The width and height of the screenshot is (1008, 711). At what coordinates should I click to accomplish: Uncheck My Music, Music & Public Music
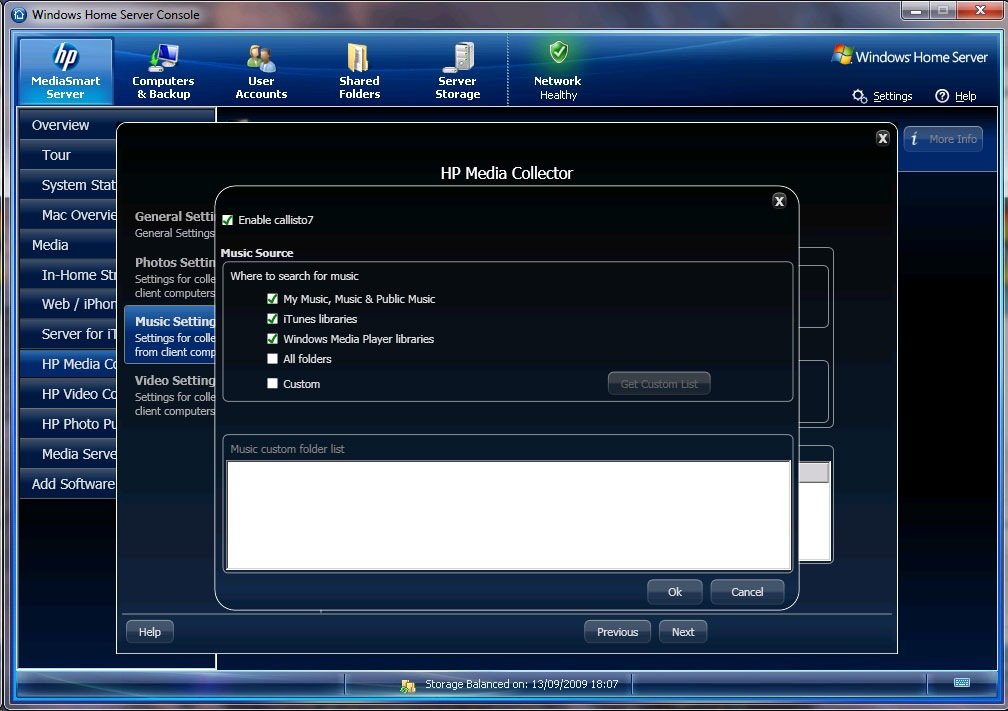pyautogui.click(x=273, y=299)
